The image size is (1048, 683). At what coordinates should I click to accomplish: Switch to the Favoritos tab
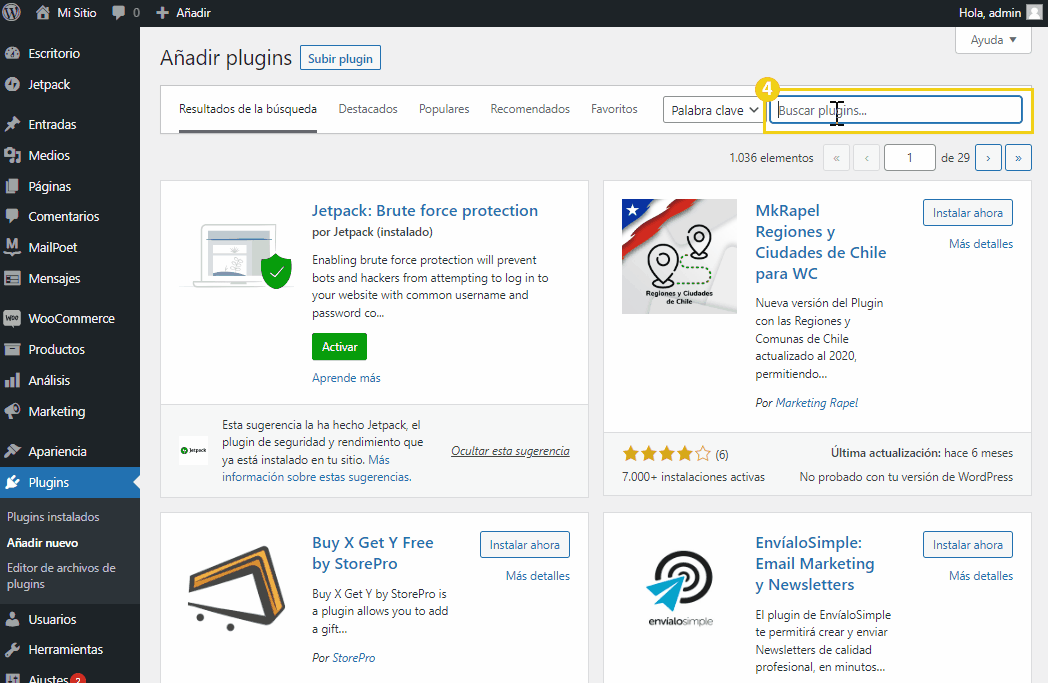click(614, 109)
